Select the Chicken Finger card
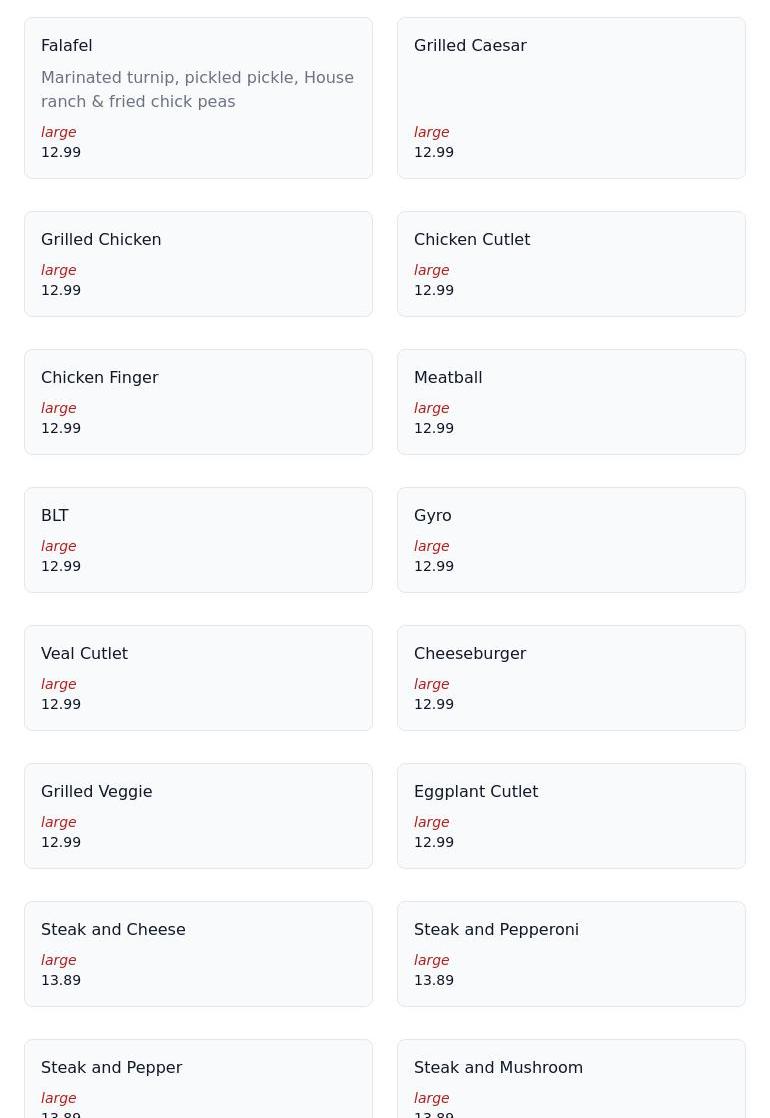 (198, 401)
